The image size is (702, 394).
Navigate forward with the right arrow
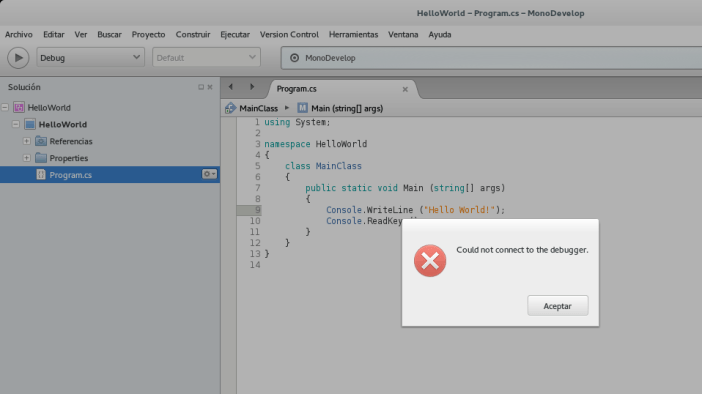tap(252, 87)
